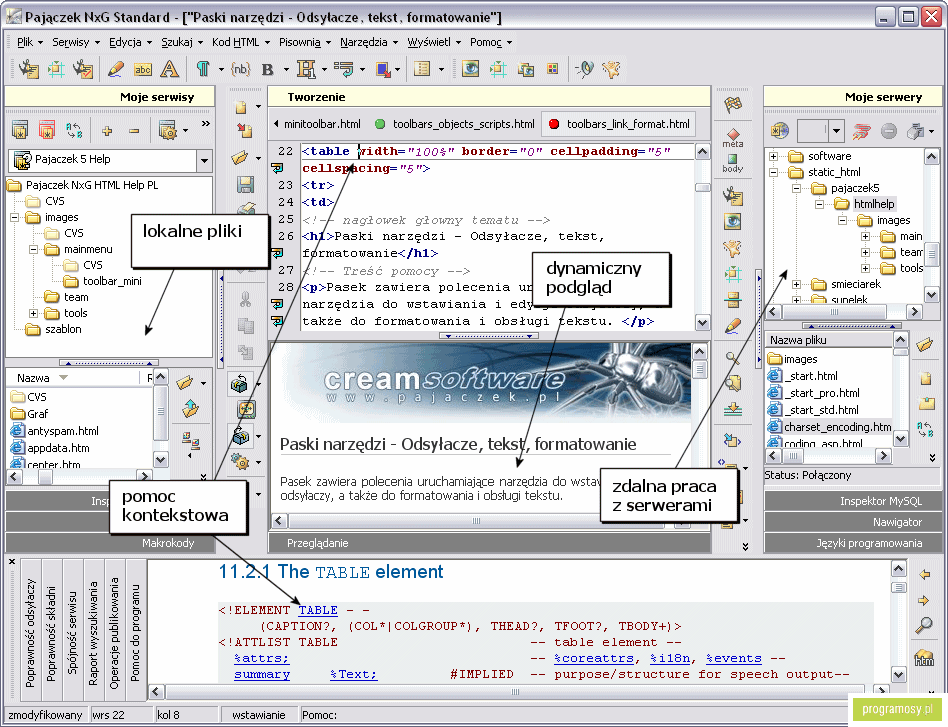Open the Inspektor MySQL panel
The image size is (948, 727).
[x=852, y=501]
